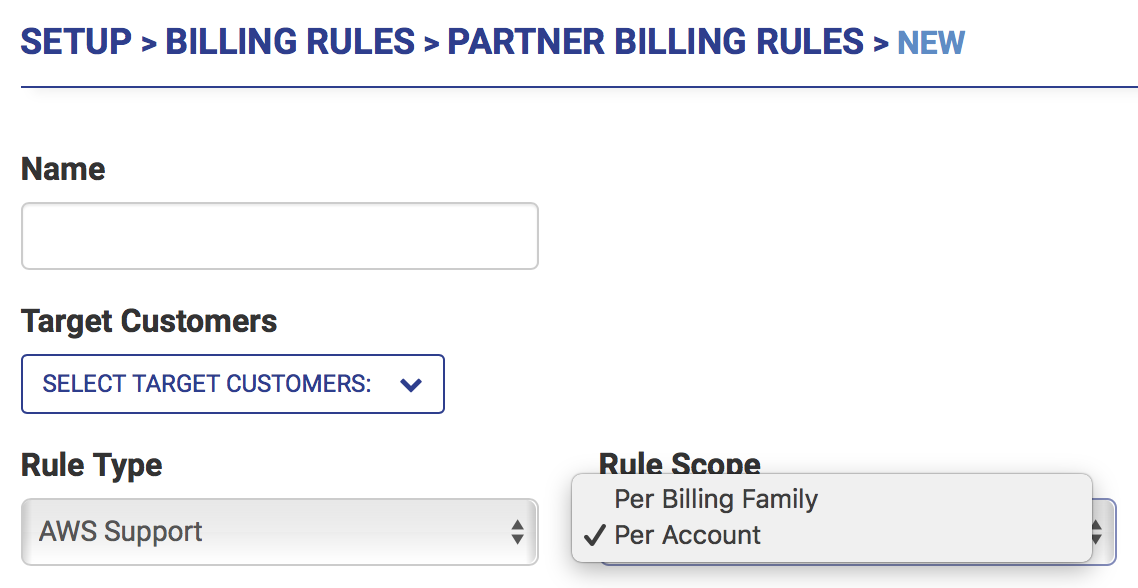
Task: Click the Rule Scope stepper arrows
Action: coord(1100,531)
